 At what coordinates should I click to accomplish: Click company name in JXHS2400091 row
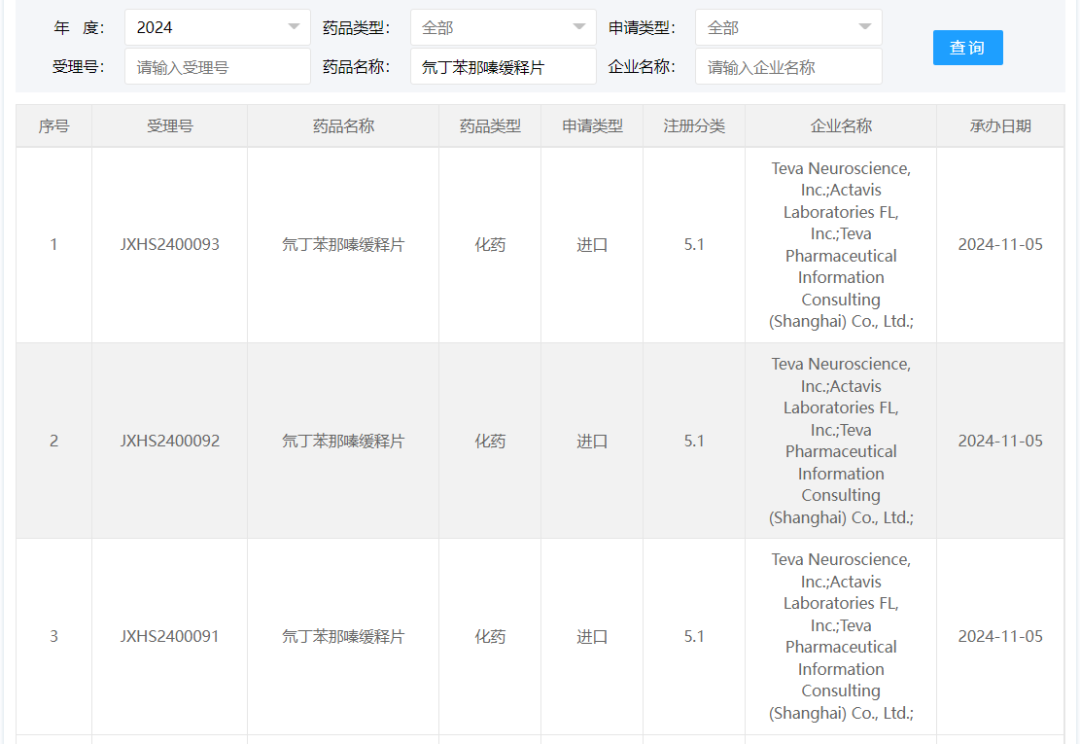click(841, 637)
